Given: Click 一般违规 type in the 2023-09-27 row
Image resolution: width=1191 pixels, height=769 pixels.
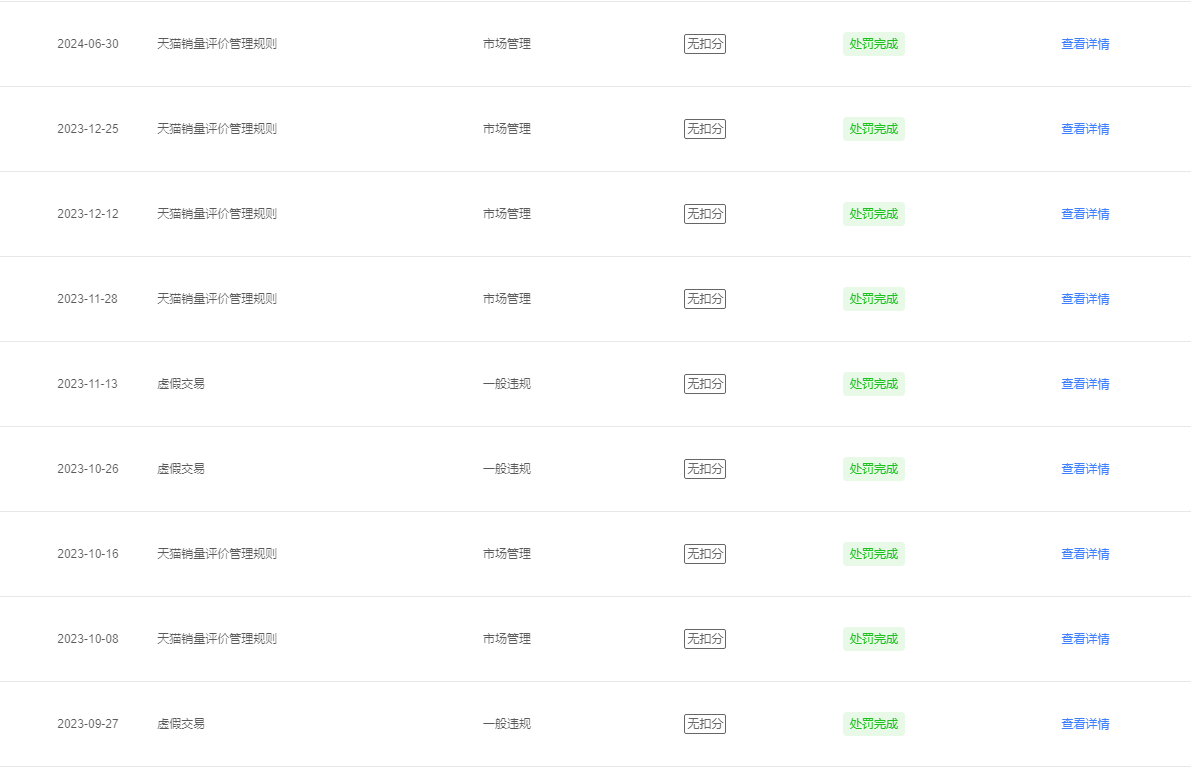Looking at the screenshot, I should [x=507, y=725].
